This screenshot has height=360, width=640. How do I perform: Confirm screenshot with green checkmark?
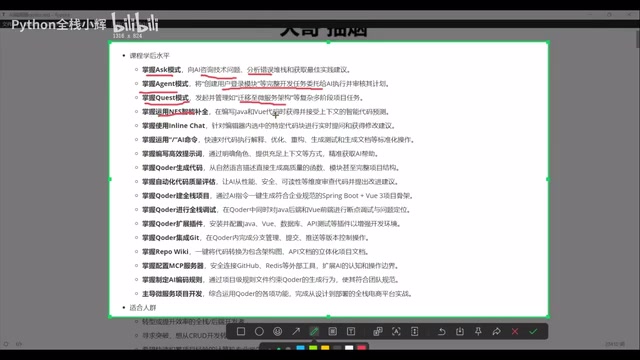[533, 331]
